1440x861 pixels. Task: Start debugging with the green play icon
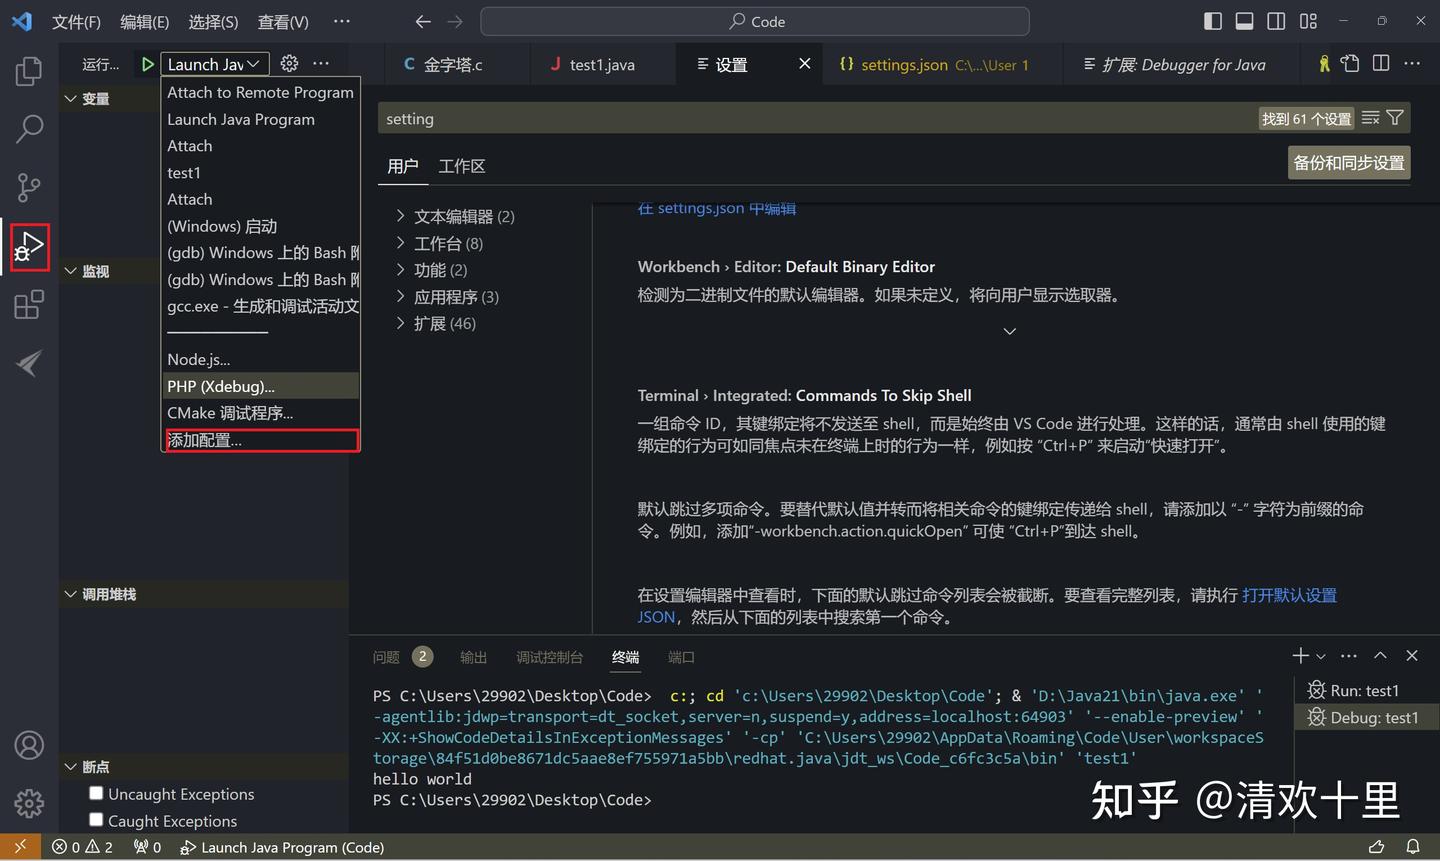tap(146, 63)
